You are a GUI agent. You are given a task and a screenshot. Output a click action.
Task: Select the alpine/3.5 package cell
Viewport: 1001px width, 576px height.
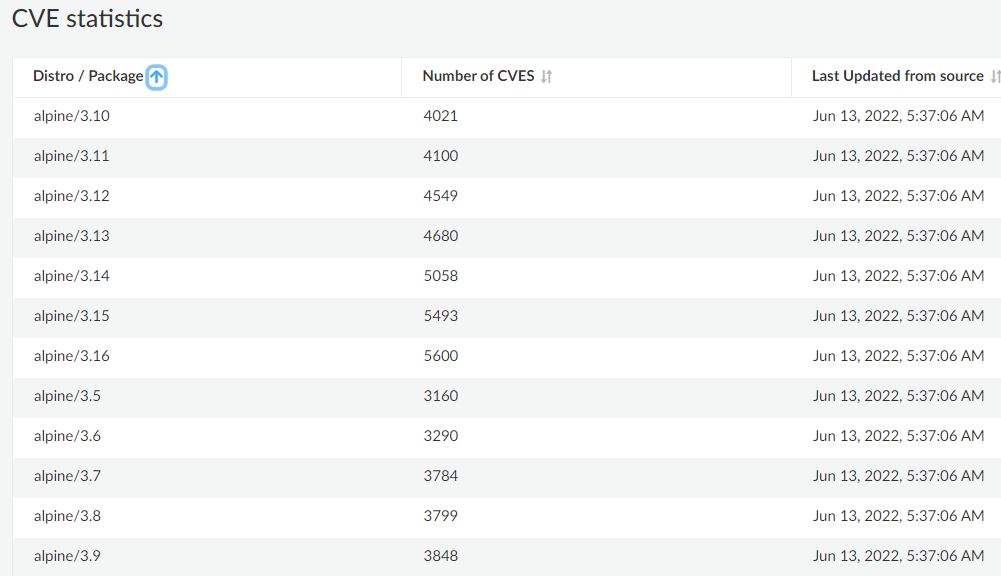pyautogui.click(x=67, y=396)
